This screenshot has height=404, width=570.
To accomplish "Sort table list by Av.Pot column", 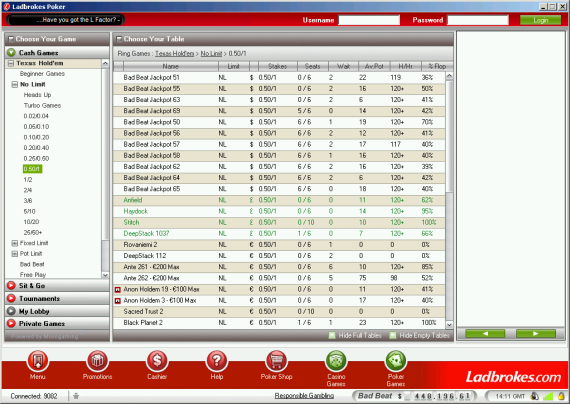I will point(374,66).
